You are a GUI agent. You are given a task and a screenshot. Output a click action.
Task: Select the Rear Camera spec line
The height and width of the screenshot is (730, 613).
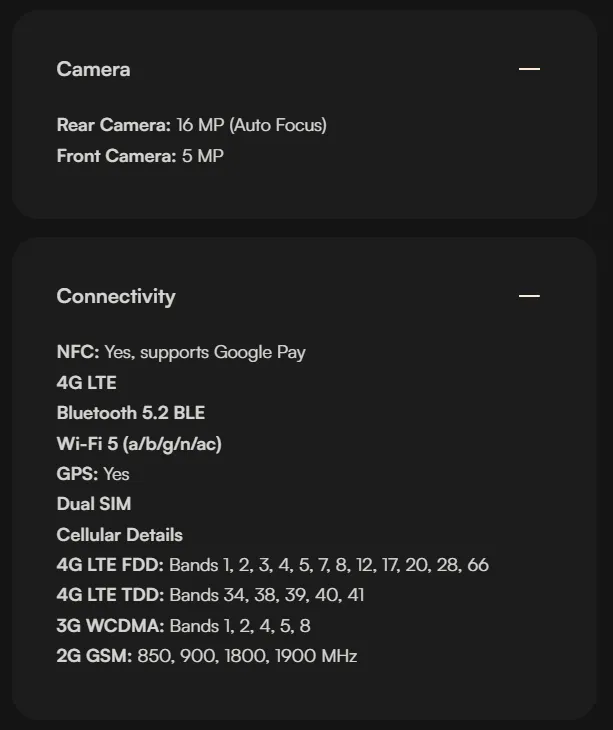click(192, 125)
